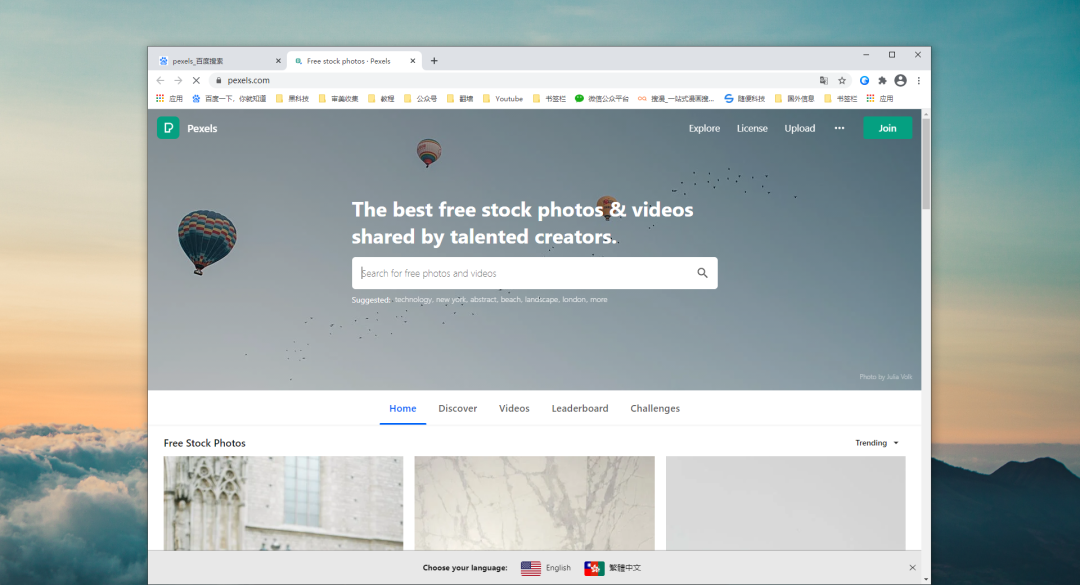Click the Upload link
This screenshot has height=585, width=1080.
800,128
